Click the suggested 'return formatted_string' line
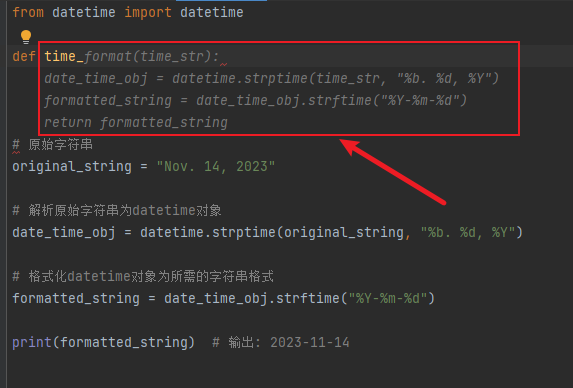573x388 pixels. pos(136,122)
